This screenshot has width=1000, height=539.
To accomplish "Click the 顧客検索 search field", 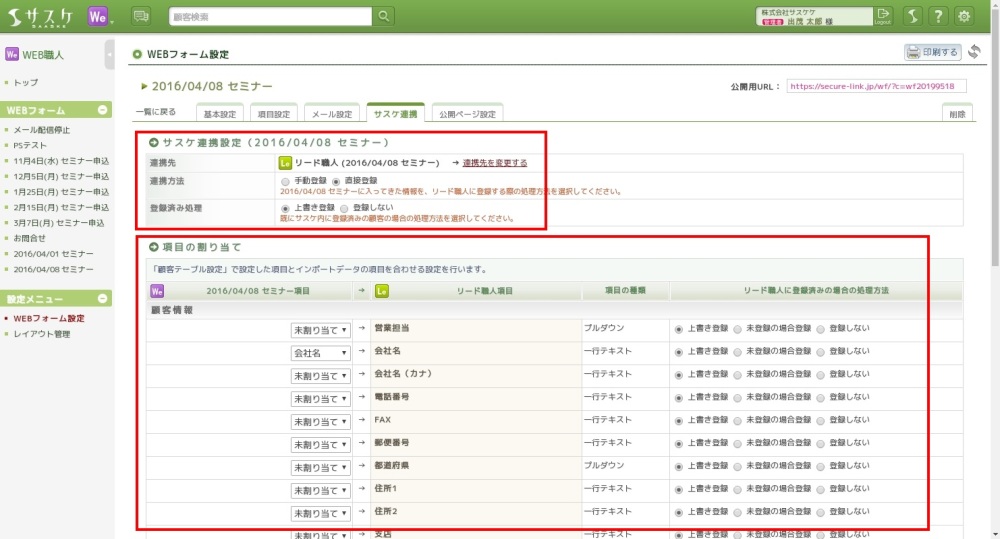I will coord(268,16).
